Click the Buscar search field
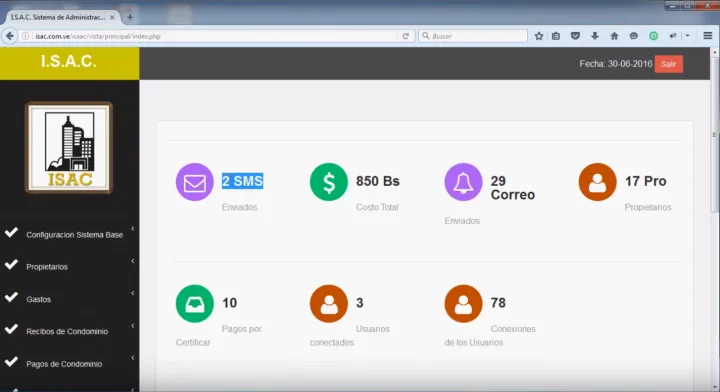Screen dimensions: 720x392 (x=473, y=36)
